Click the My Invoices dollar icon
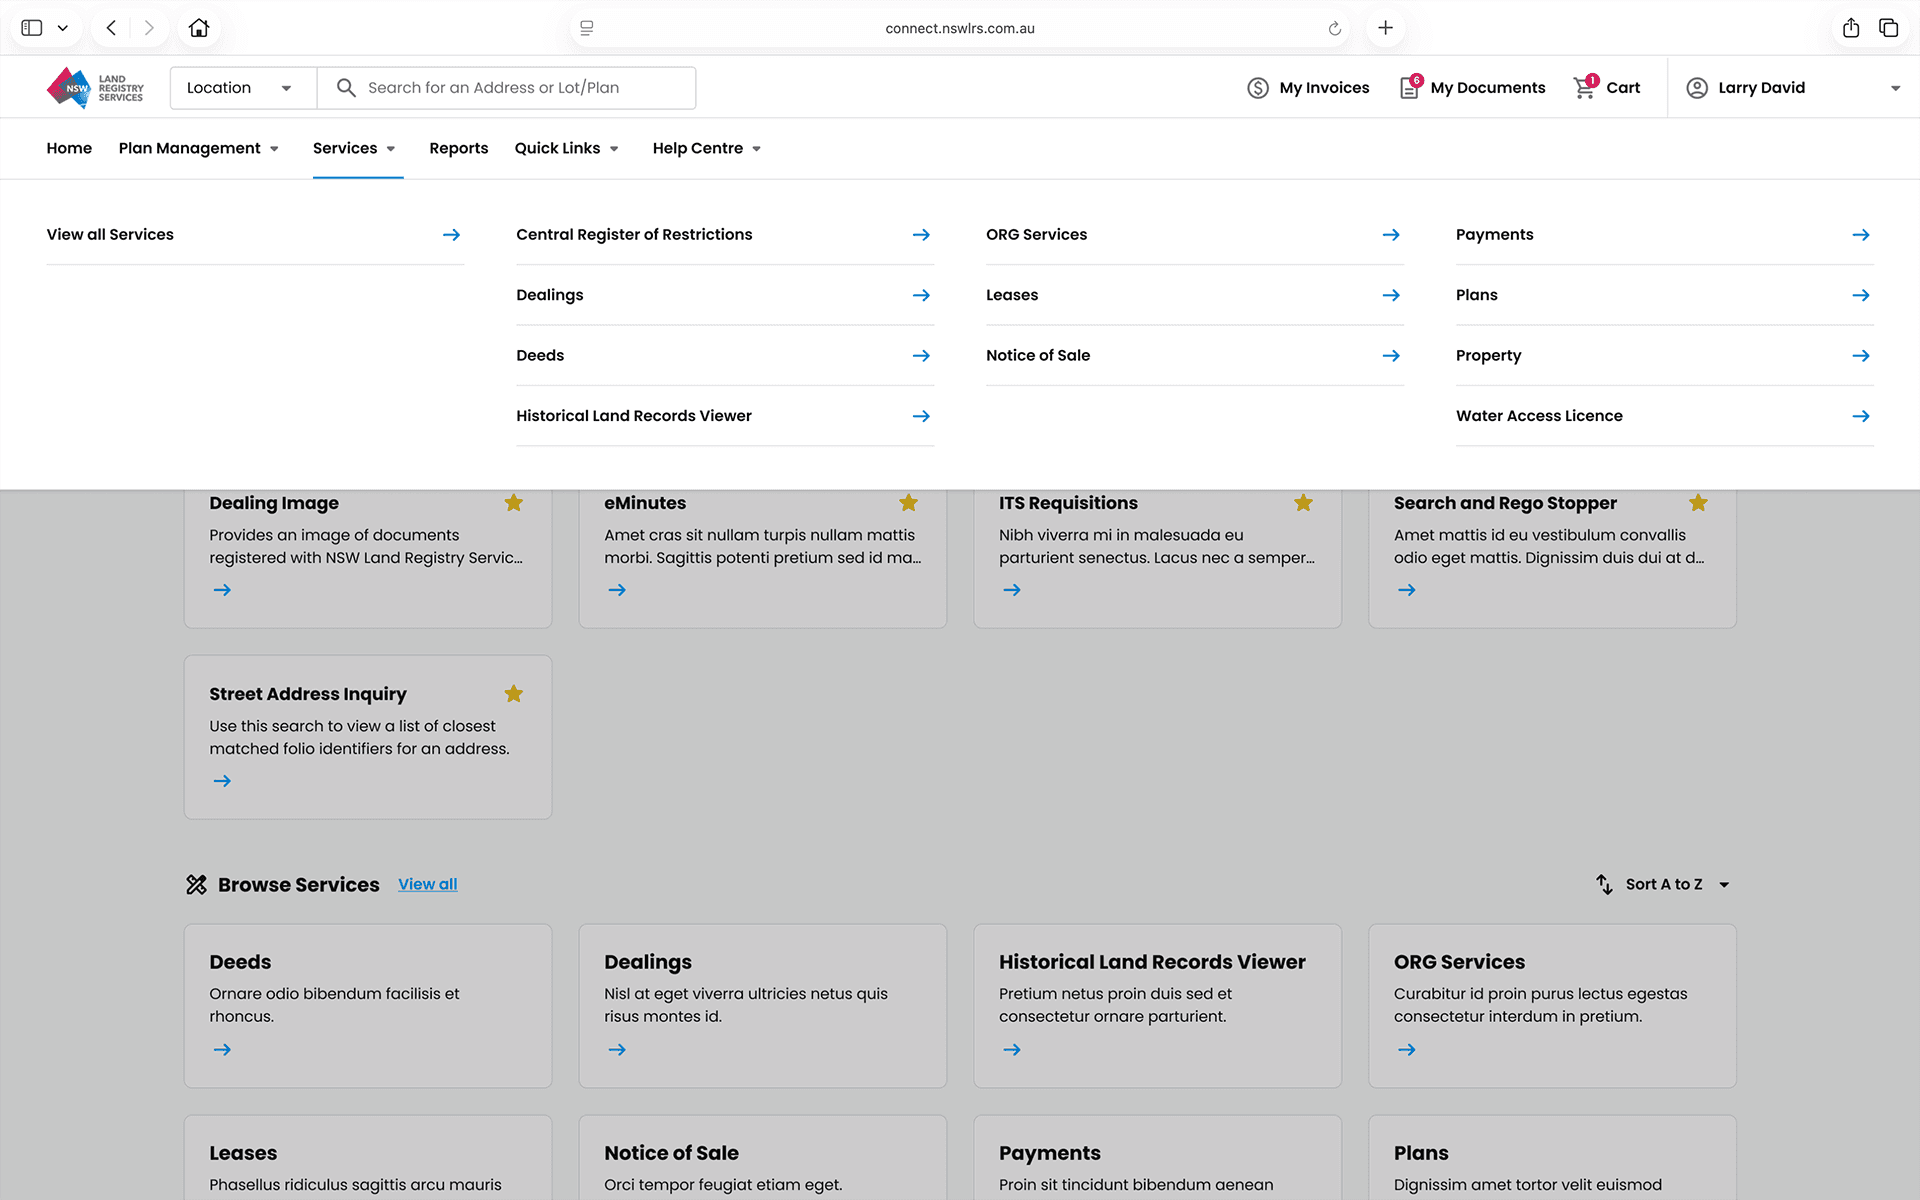Viewport: 1920px width, 1200px height. [1258, 88]
